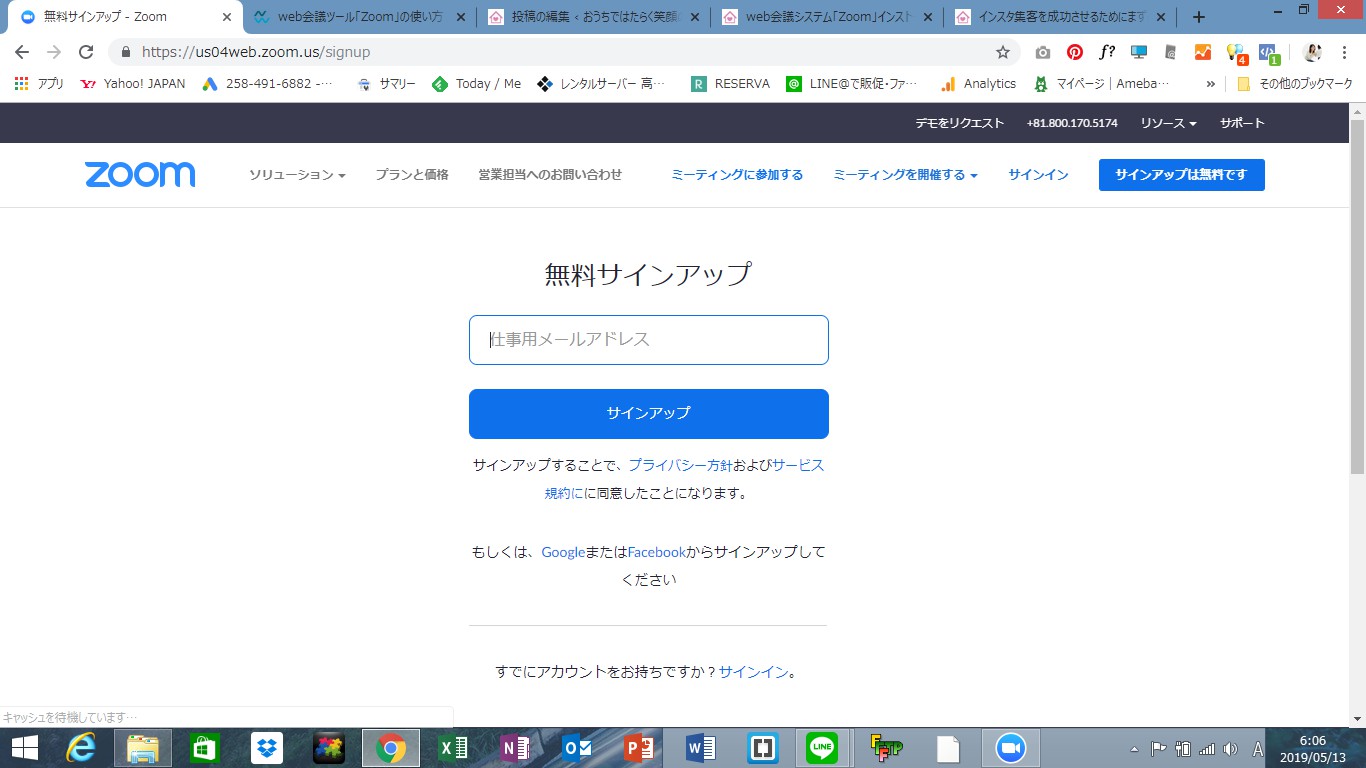Open the Chrome three-dot menu
The height and width of the screenshot is (768, 1366).
coord(1344,52)
